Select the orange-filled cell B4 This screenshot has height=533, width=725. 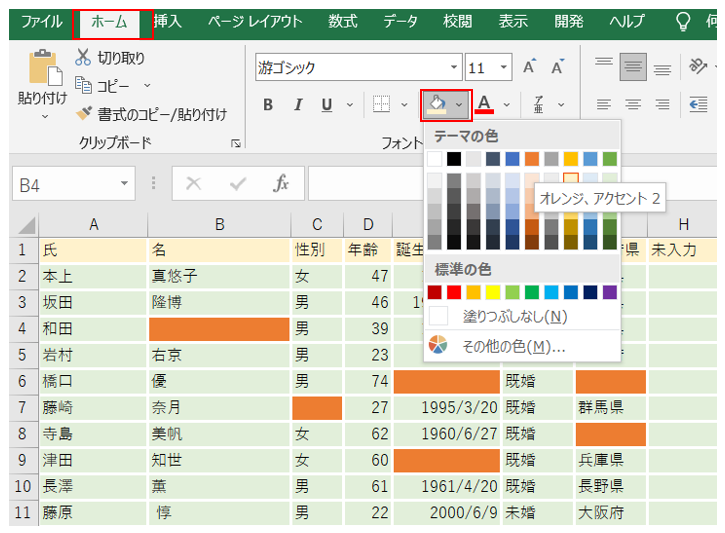pos(219,328)
